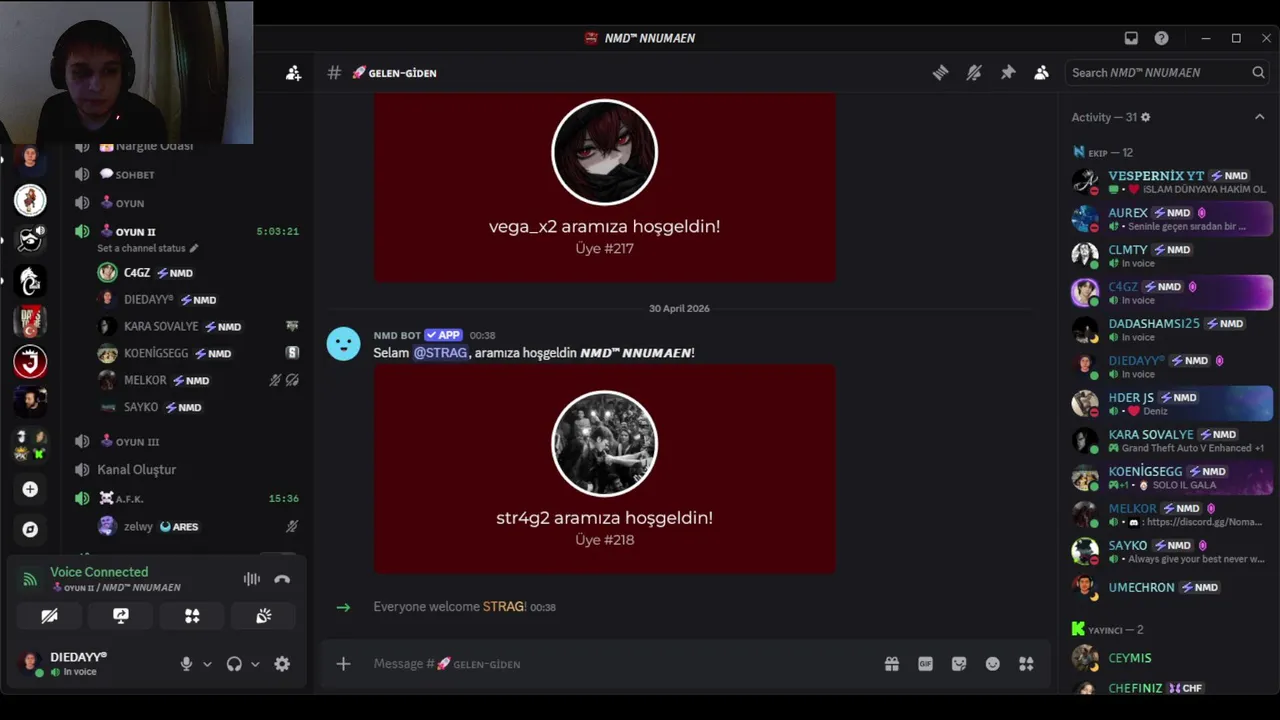This screenshot has width=1280, height=720.
Task: Open the emoji picker
Action: (992, 663)
